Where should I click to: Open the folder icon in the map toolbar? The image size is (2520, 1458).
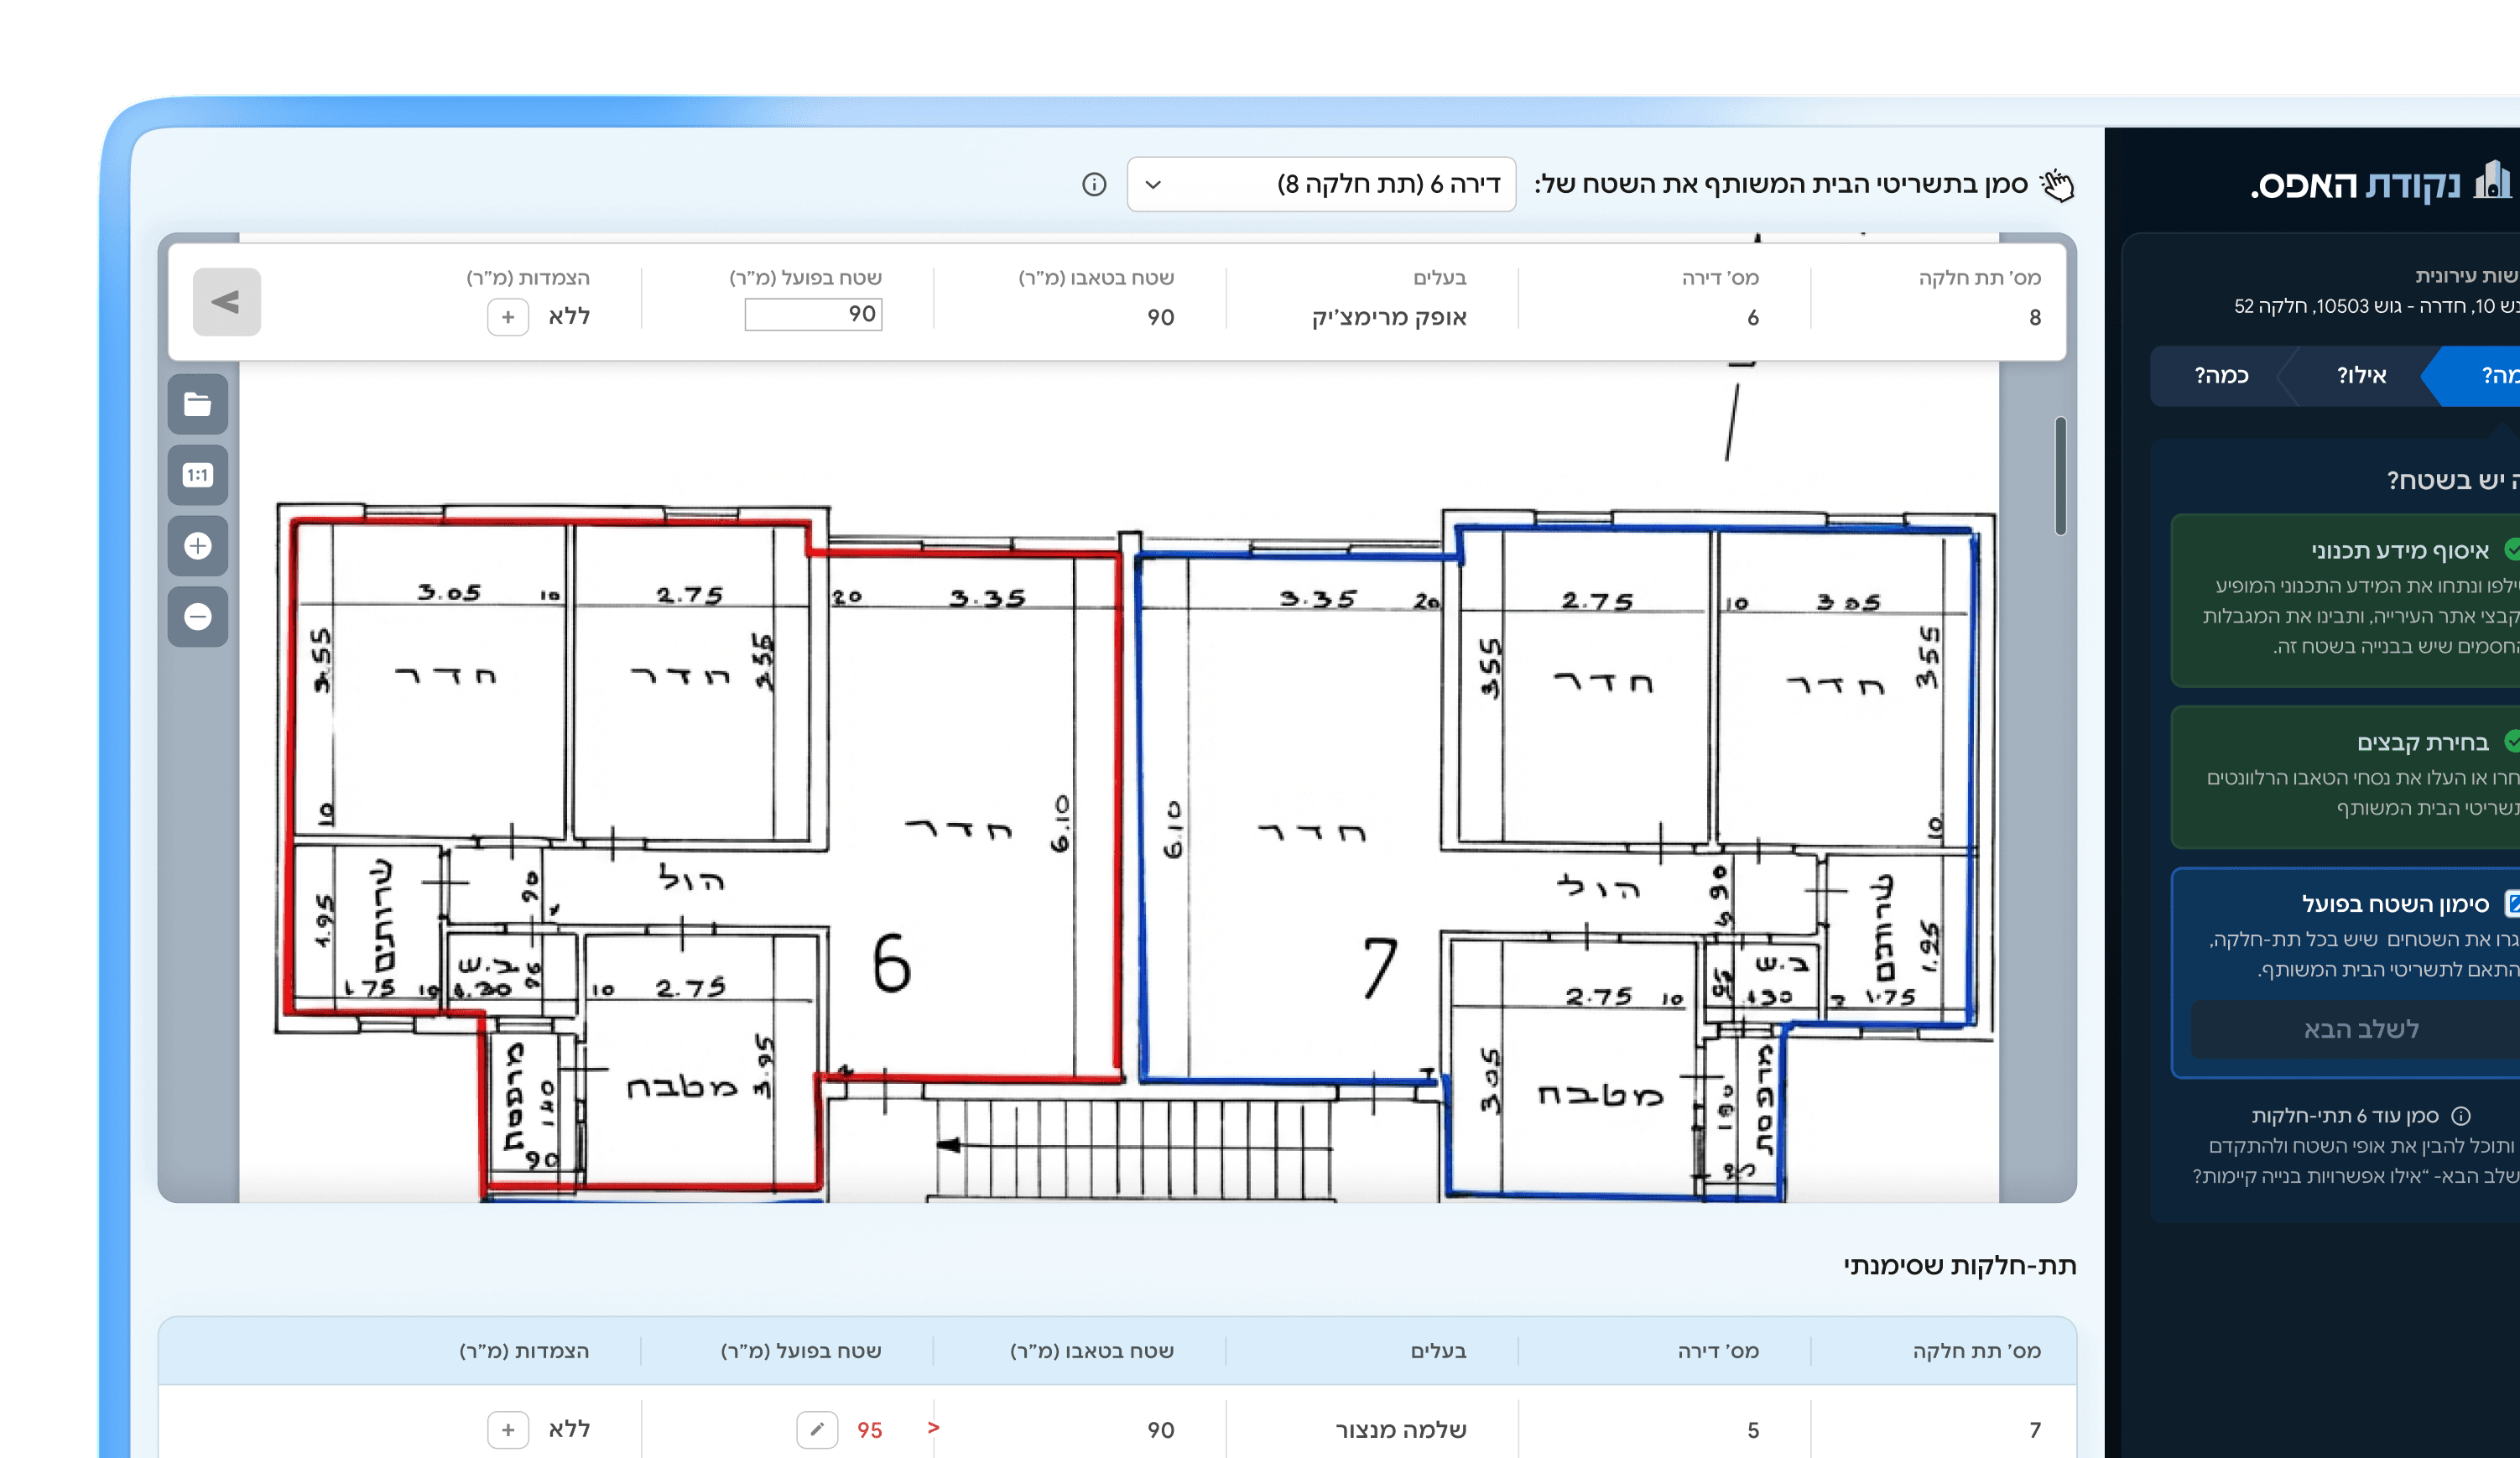click(x=197, y=405)
